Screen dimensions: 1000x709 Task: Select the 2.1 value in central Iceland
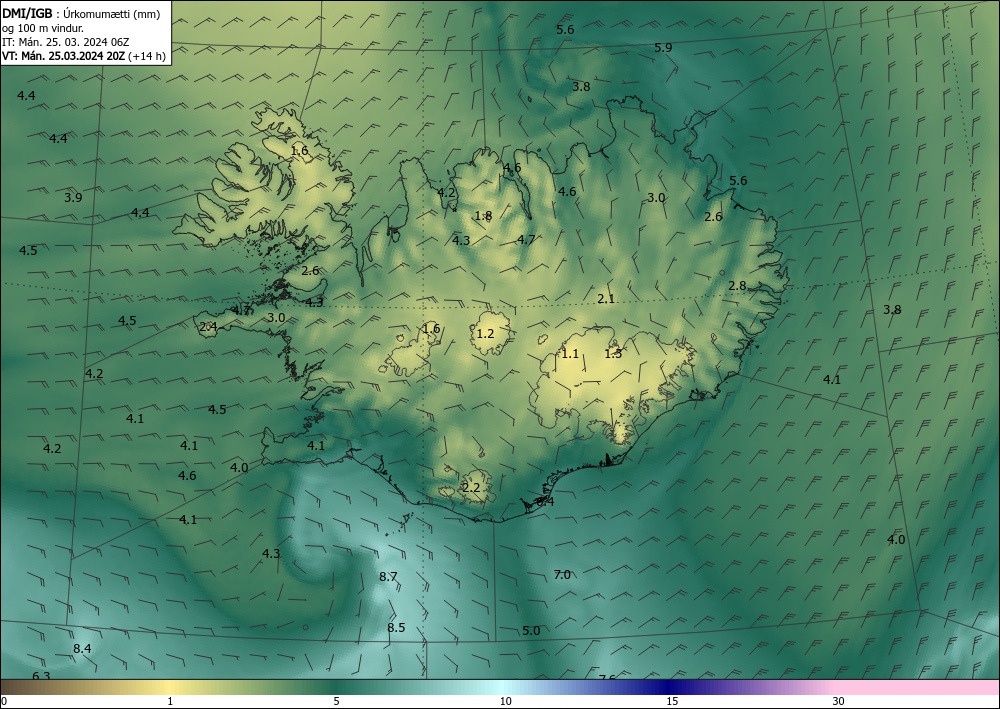[606, 298]
